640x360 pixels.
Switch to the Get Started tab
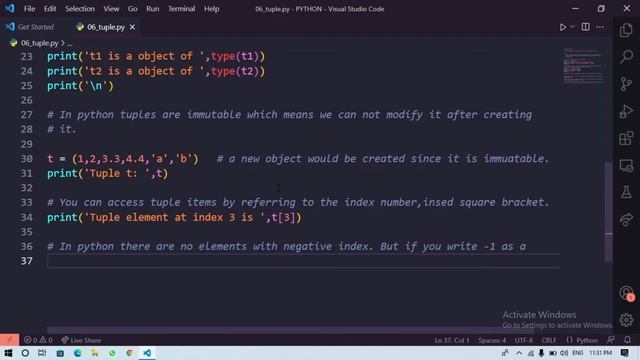tap(36, 27)
